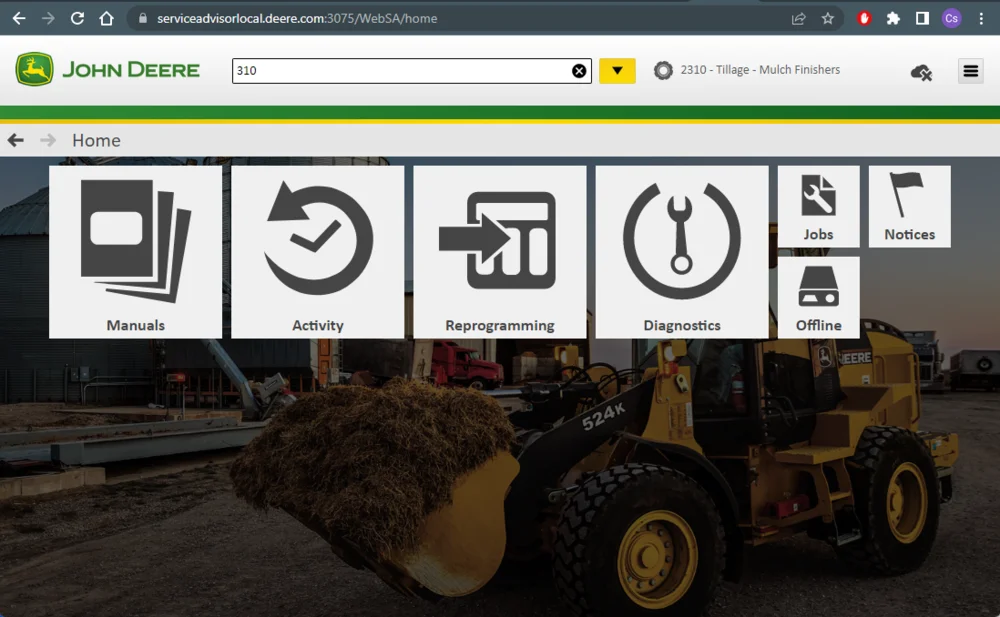Image resolution: width=1000 pixels, height=617 pixels.
Task: Open the Diagnostics wrench tile
Action: point(681,252)
